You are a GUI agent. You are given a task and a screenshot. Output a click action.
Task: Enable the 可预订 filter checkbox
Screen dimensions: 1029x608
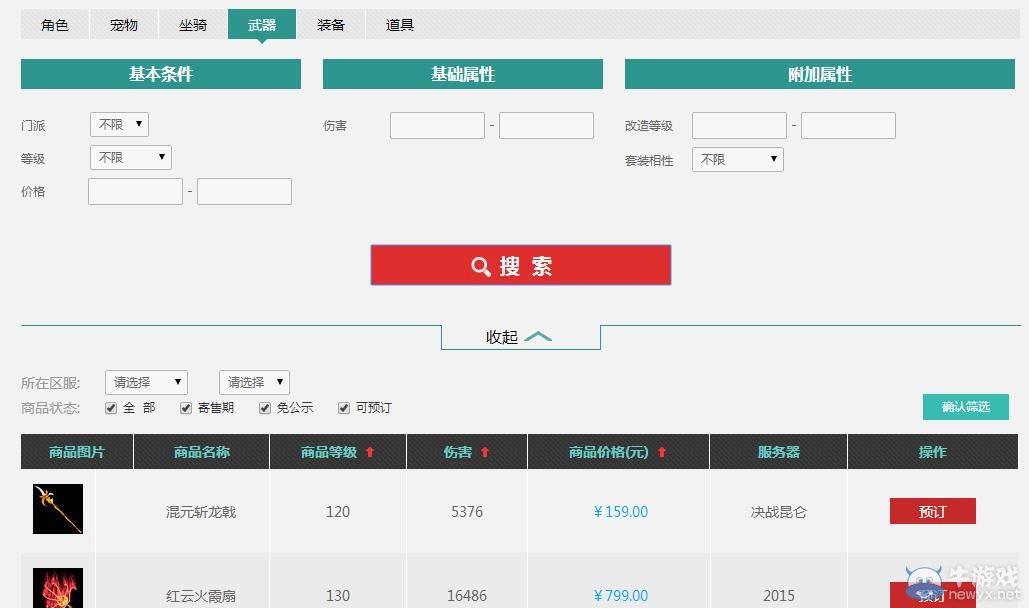344,408
